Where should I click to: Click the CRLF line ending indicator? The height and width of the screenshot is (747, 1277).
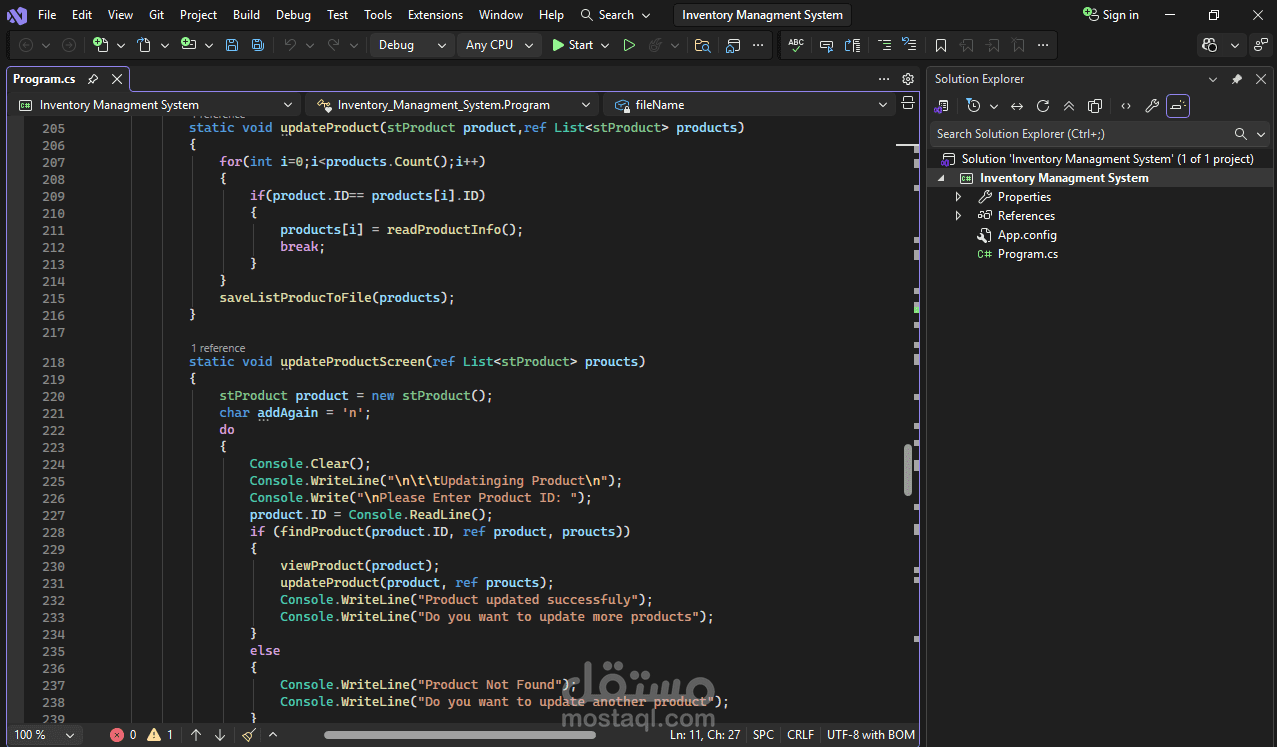tap(800, 735)
